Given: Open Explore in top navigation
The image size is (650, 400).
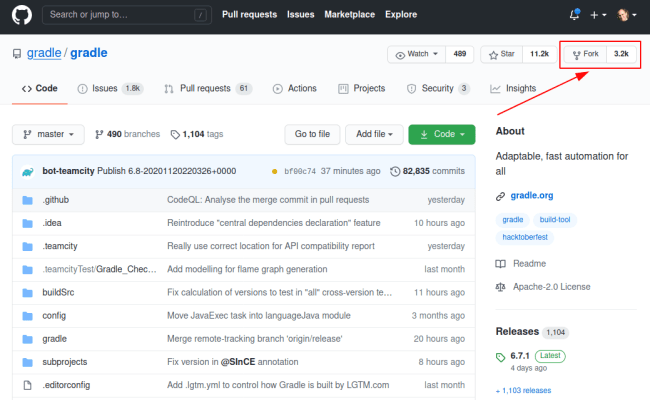Looking at the screenshot, I should tap(401, 15).
